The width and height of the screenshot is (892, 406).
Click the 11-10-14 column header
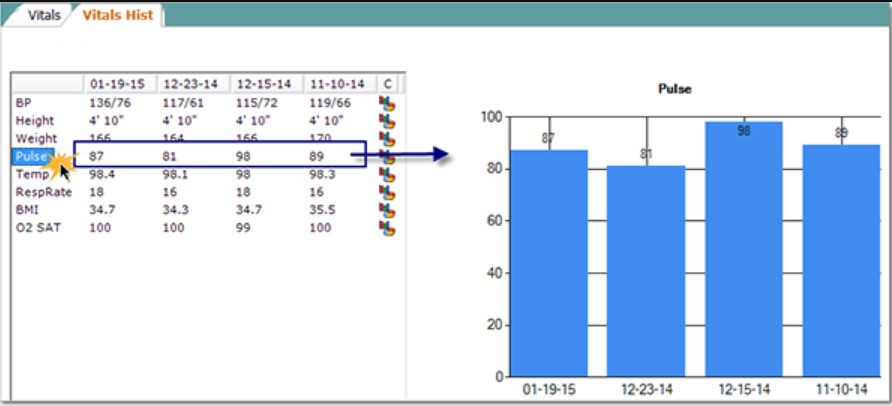340,84
